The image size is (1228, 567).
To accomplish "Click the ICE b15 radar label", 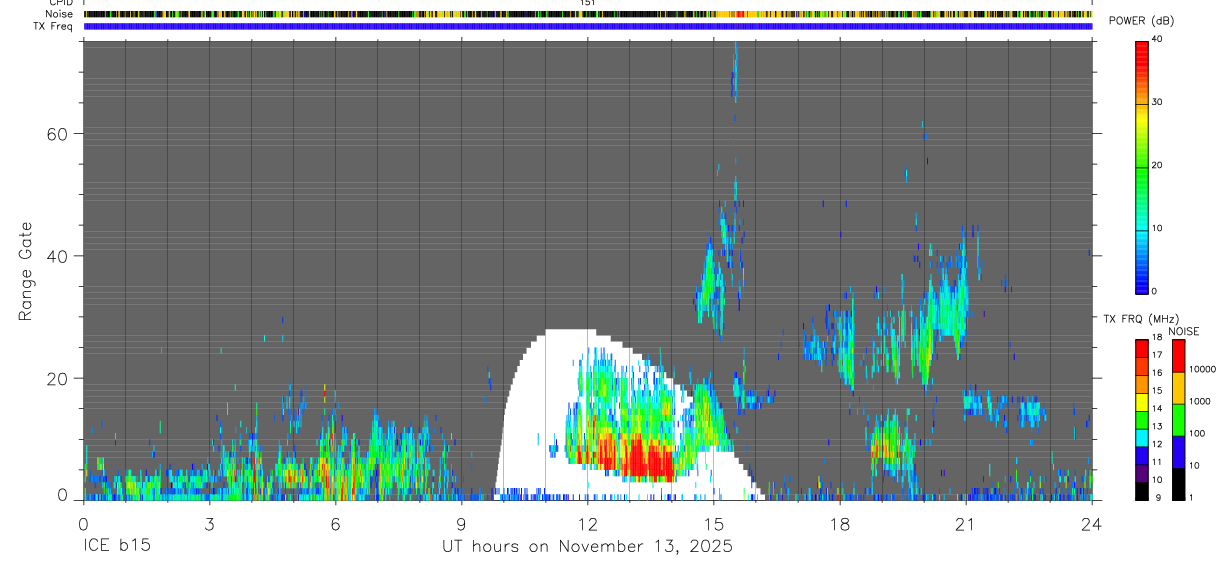I will click(117, 547).
